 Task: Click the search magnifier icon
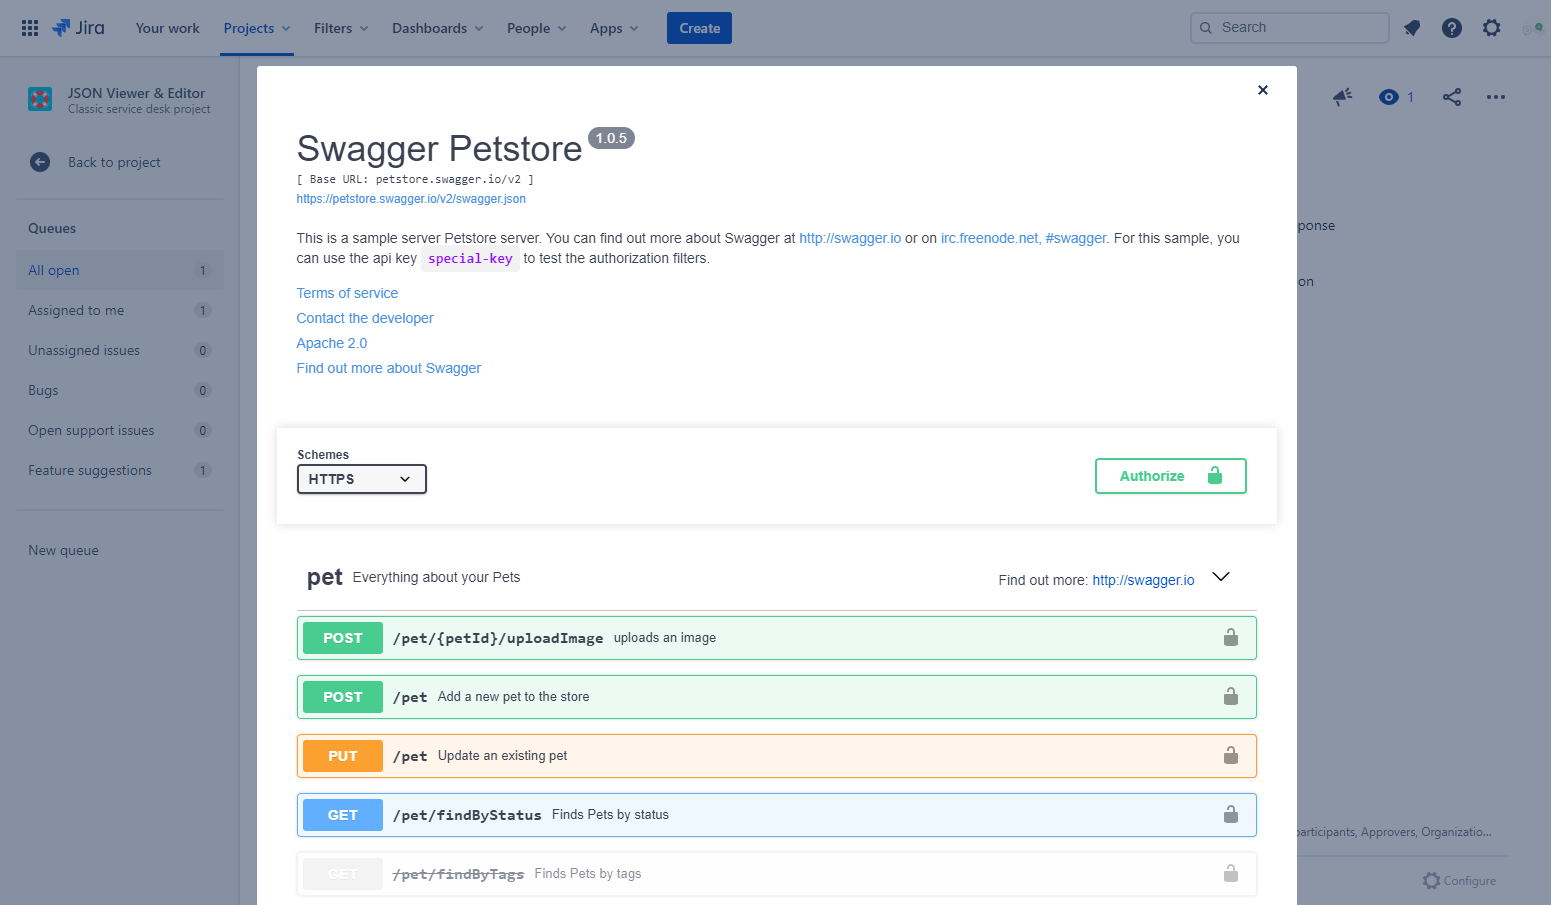[x=1206, y=28]
